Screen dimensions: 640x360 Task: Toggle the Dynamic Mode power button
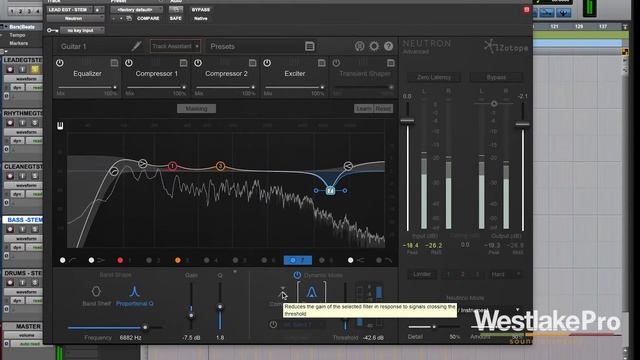pyautogui.click(x=297, y=276)
